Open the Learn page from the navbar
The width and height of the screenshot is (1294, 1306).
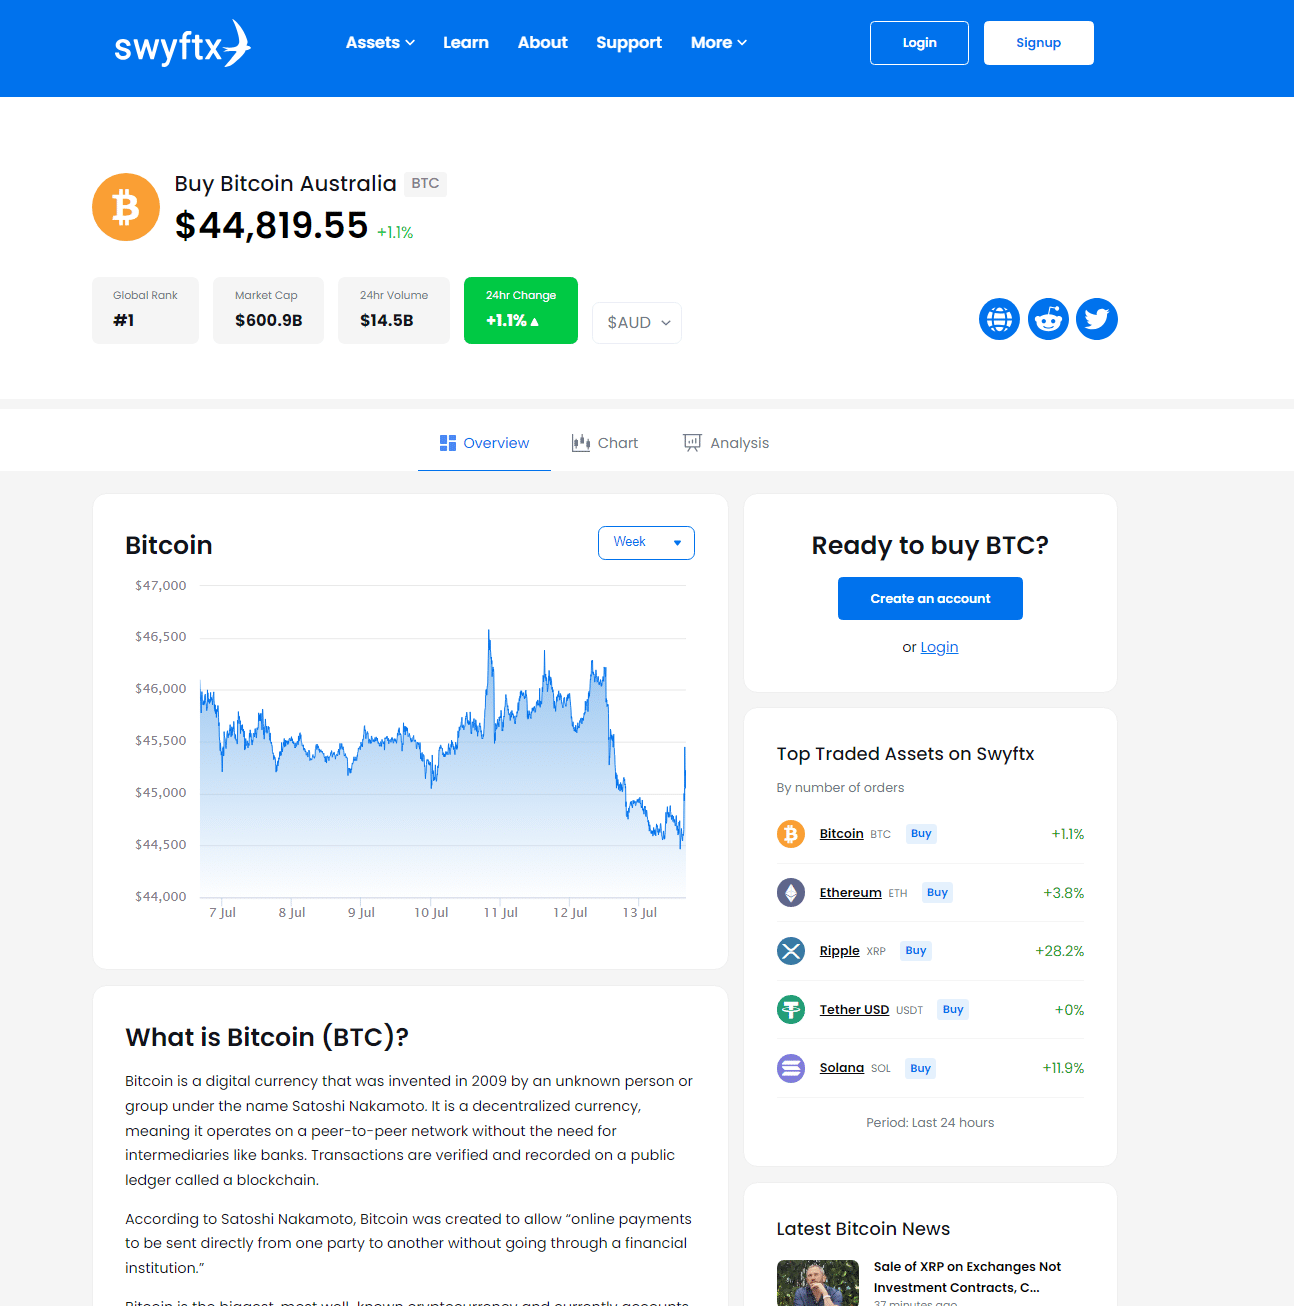tap(466, 43)
